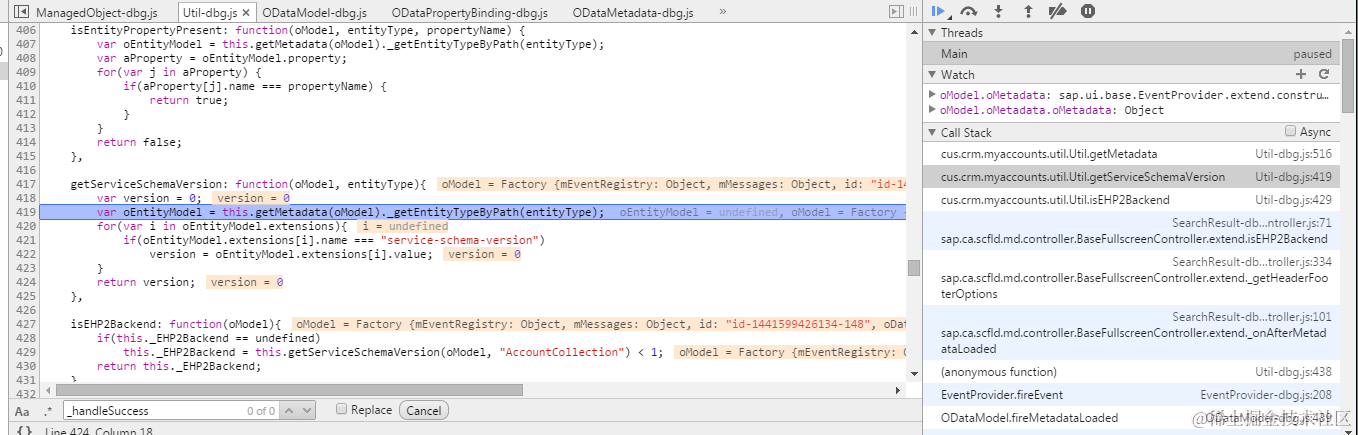Add a new watch expression
Screen dimensions: 1358x435
(x=1301, y=74)
